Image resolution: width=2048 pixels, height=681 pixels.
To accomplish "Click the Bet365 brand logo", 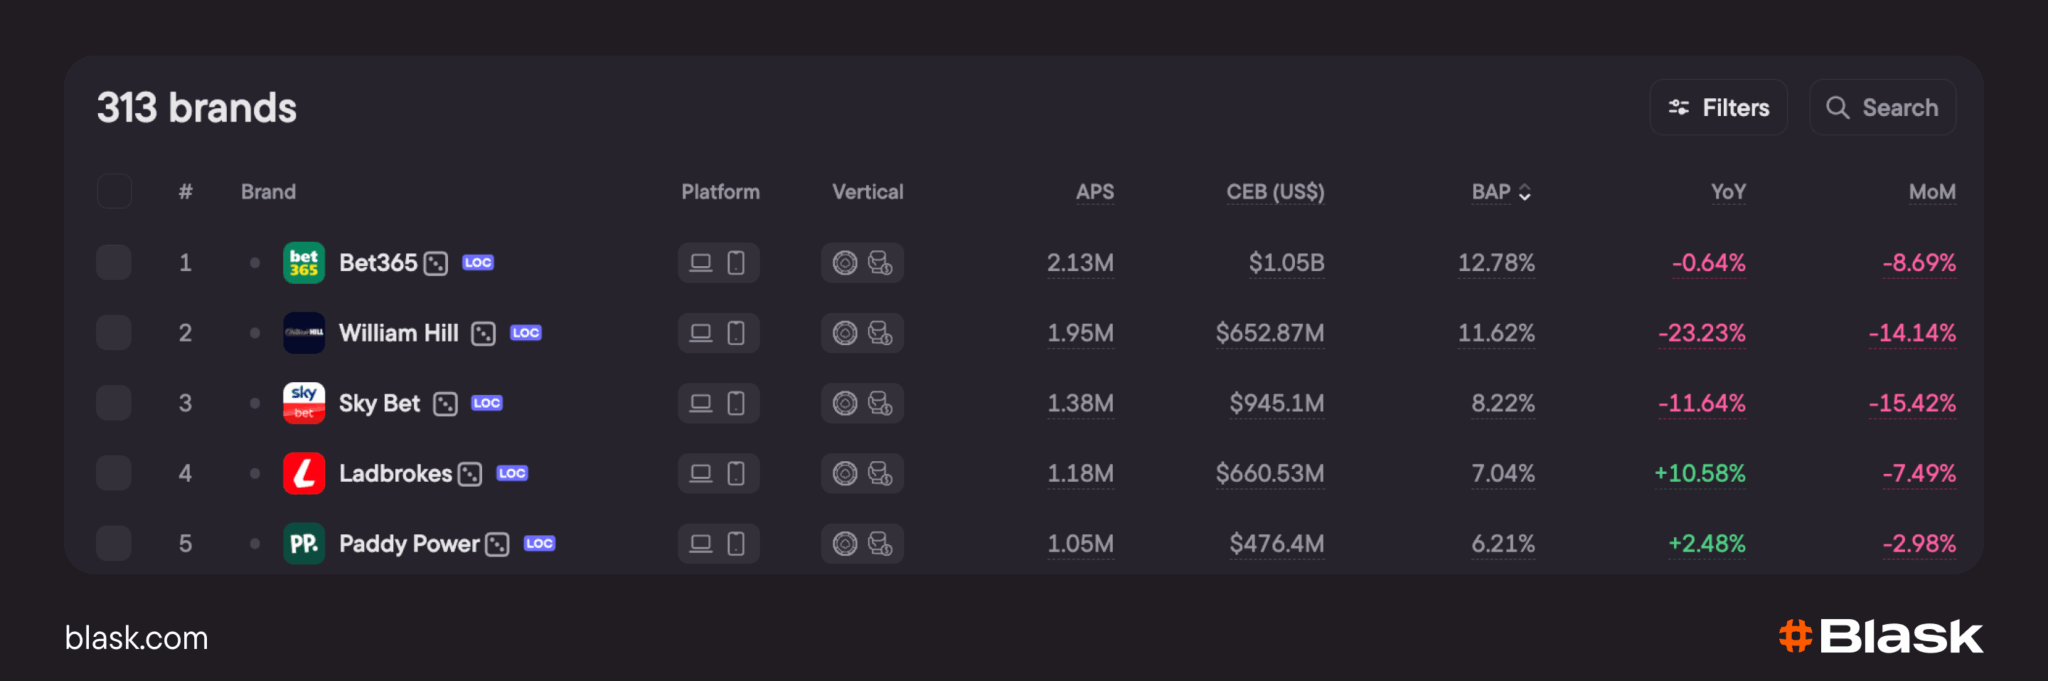I will 304,263.
